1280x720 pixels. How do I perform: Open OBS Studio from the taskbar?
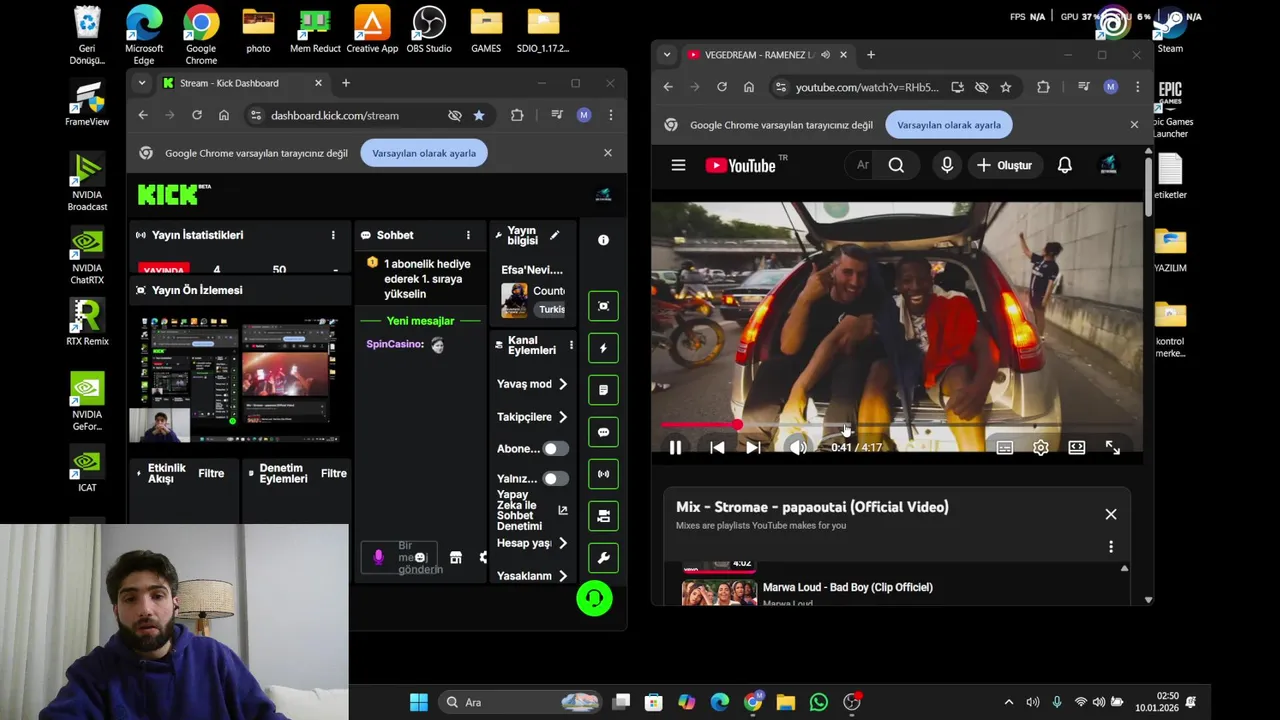[852, 702]
